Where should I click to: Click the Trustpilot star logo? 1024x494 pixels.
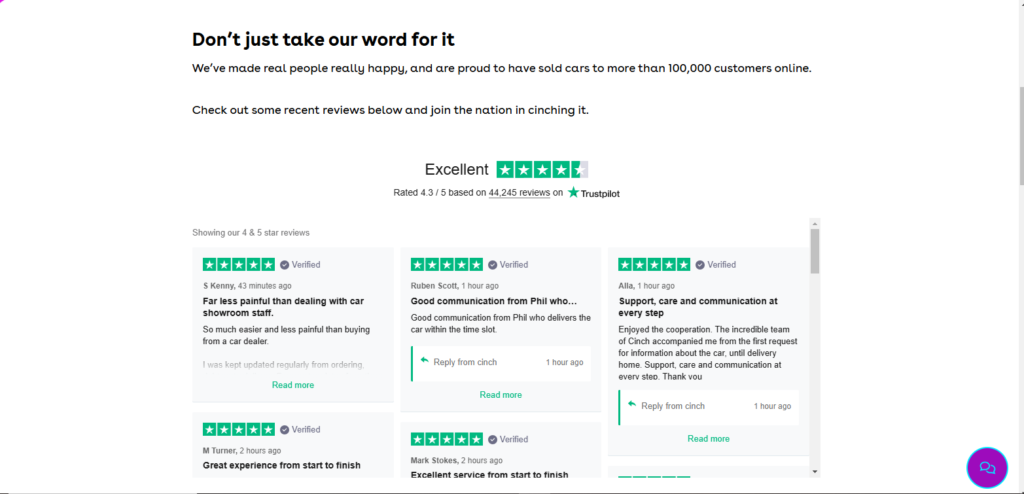point(574,193)
